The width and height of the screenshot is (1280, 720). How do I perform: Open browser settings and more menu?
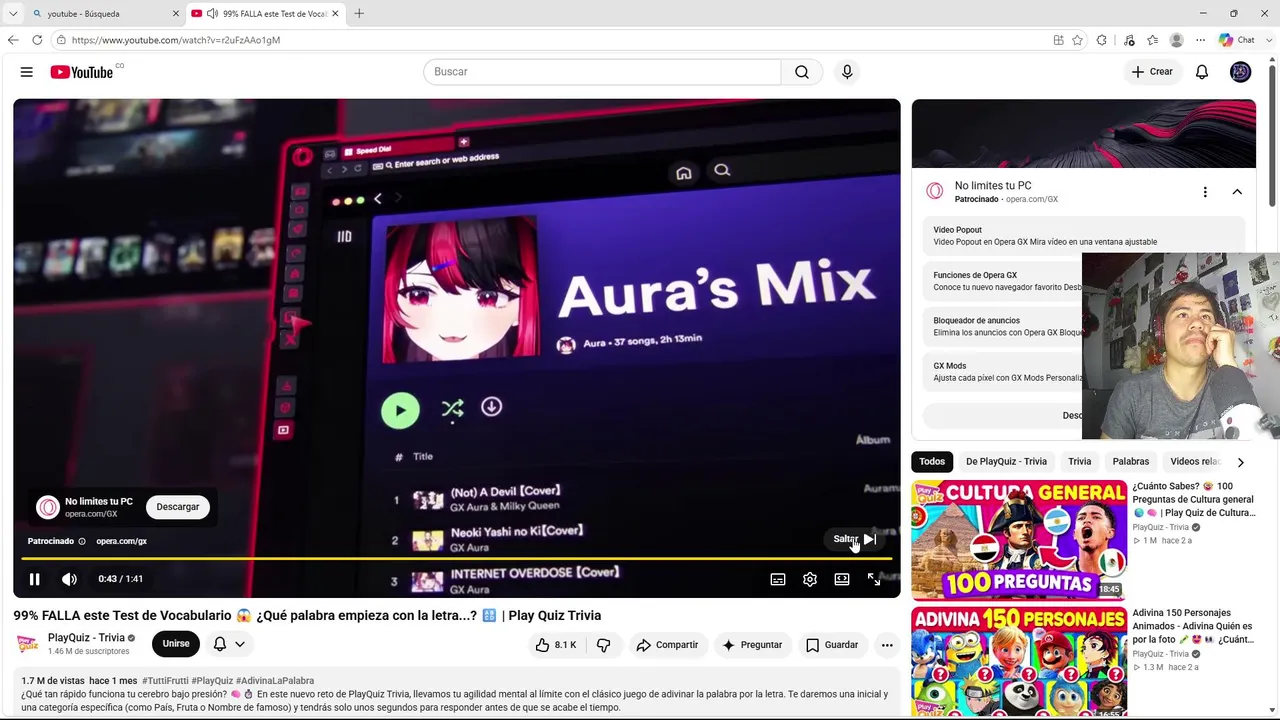coord(1200,40)
